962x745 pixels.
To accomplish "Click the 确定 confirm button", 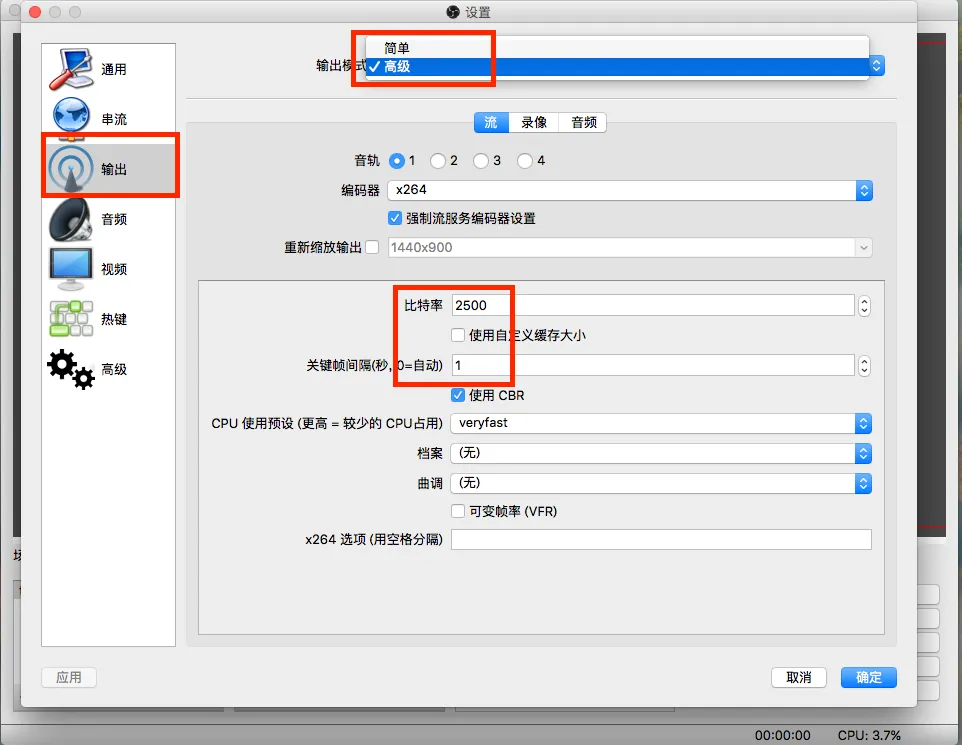I will point(868,677).
